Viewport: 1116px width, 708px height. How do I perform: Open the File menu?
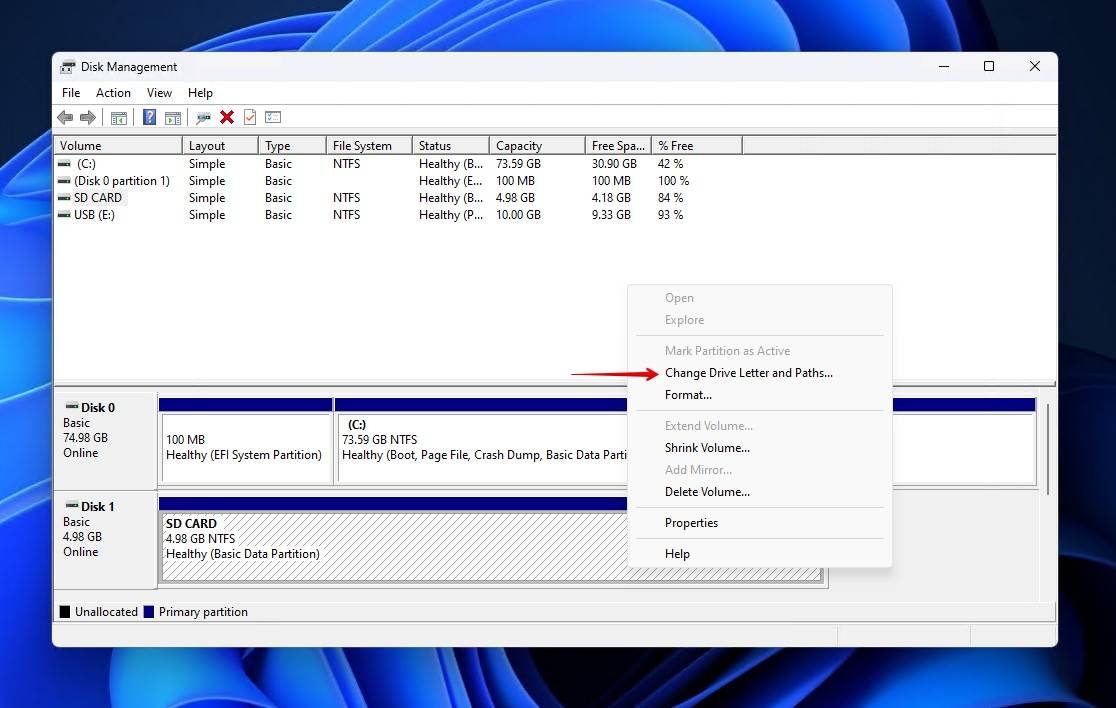coord(71,93)
